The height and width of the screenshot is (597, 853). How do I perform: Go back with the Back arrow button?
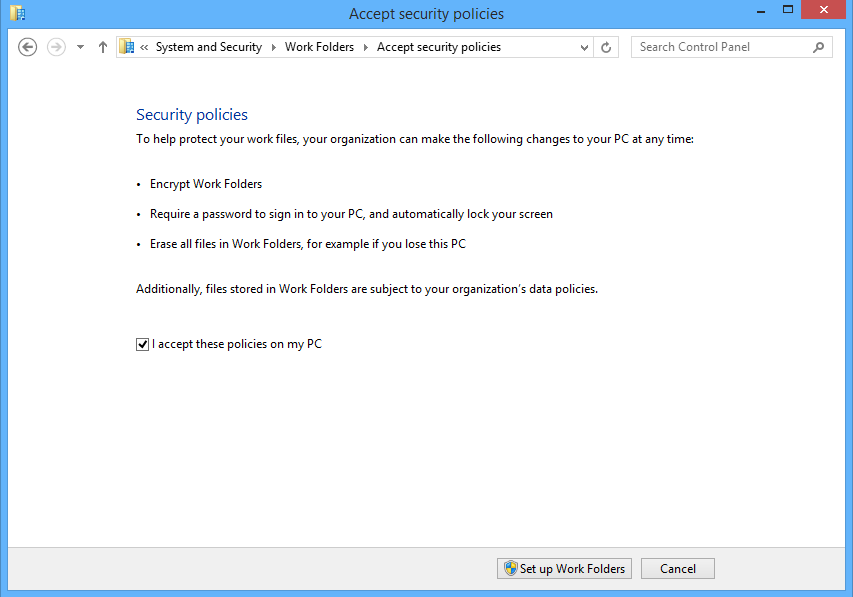point(27,47)
